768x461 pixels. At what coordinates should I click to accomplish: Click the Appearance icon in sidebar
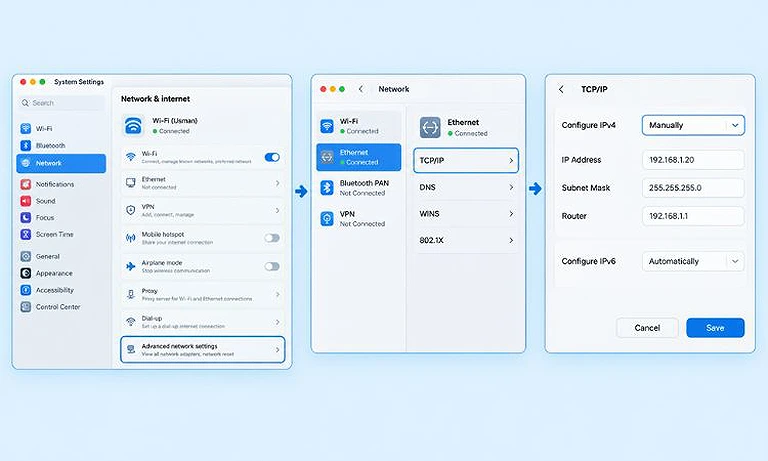pyautogui.click(x=25, y=273)
